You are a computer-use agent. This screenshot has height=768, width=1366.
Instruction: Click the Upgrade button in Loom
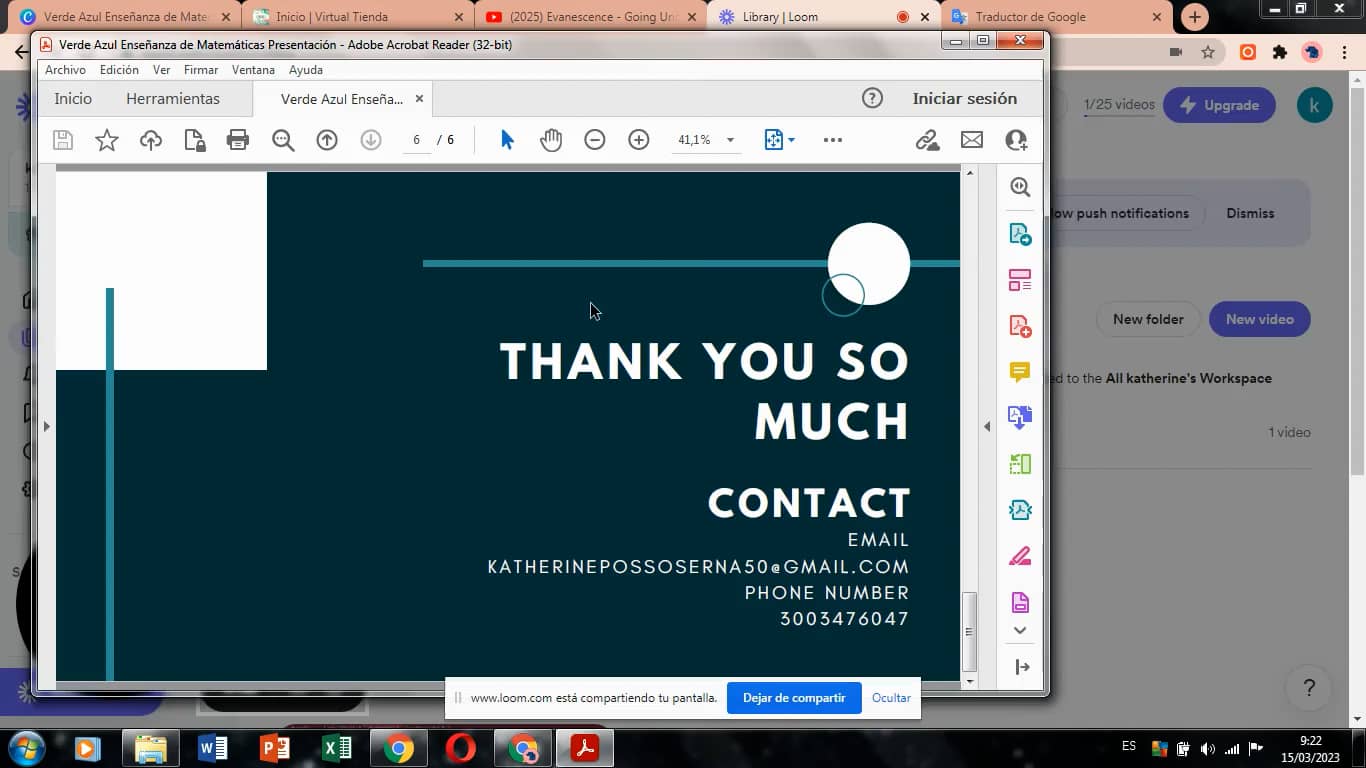coord(1219,105)
